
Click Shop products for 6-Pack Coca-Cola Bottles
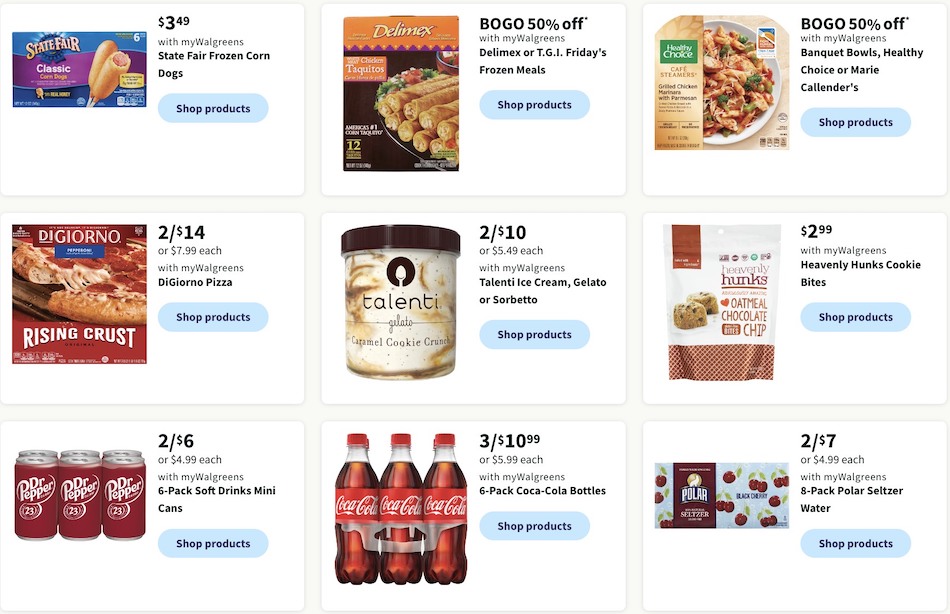tap(535, 525)
